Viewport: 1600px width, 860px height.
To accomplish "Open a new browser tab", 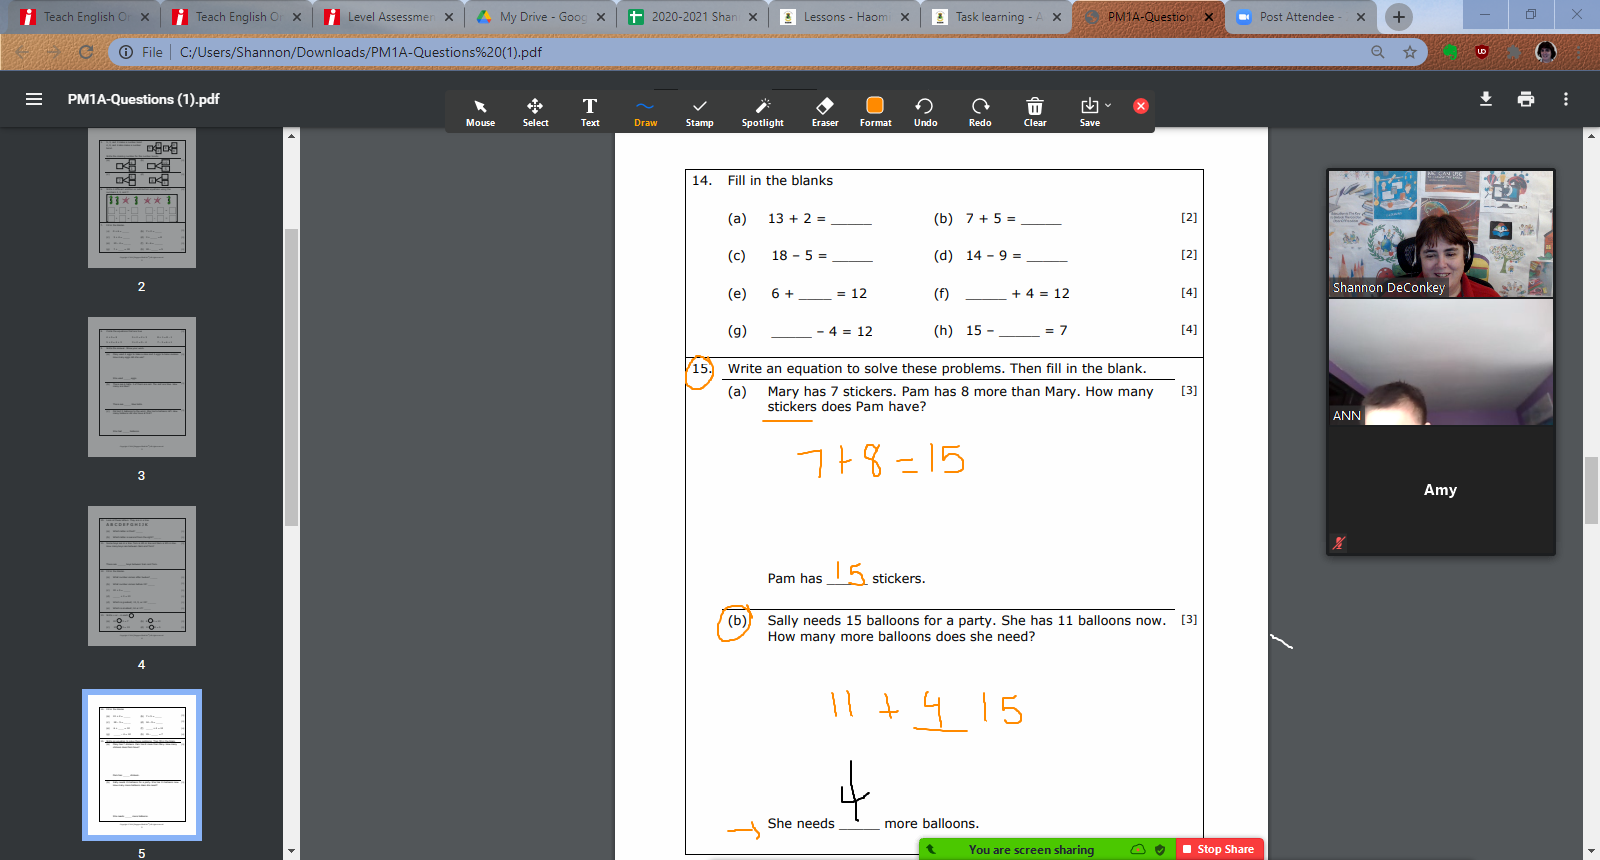I will [1399, 16].
